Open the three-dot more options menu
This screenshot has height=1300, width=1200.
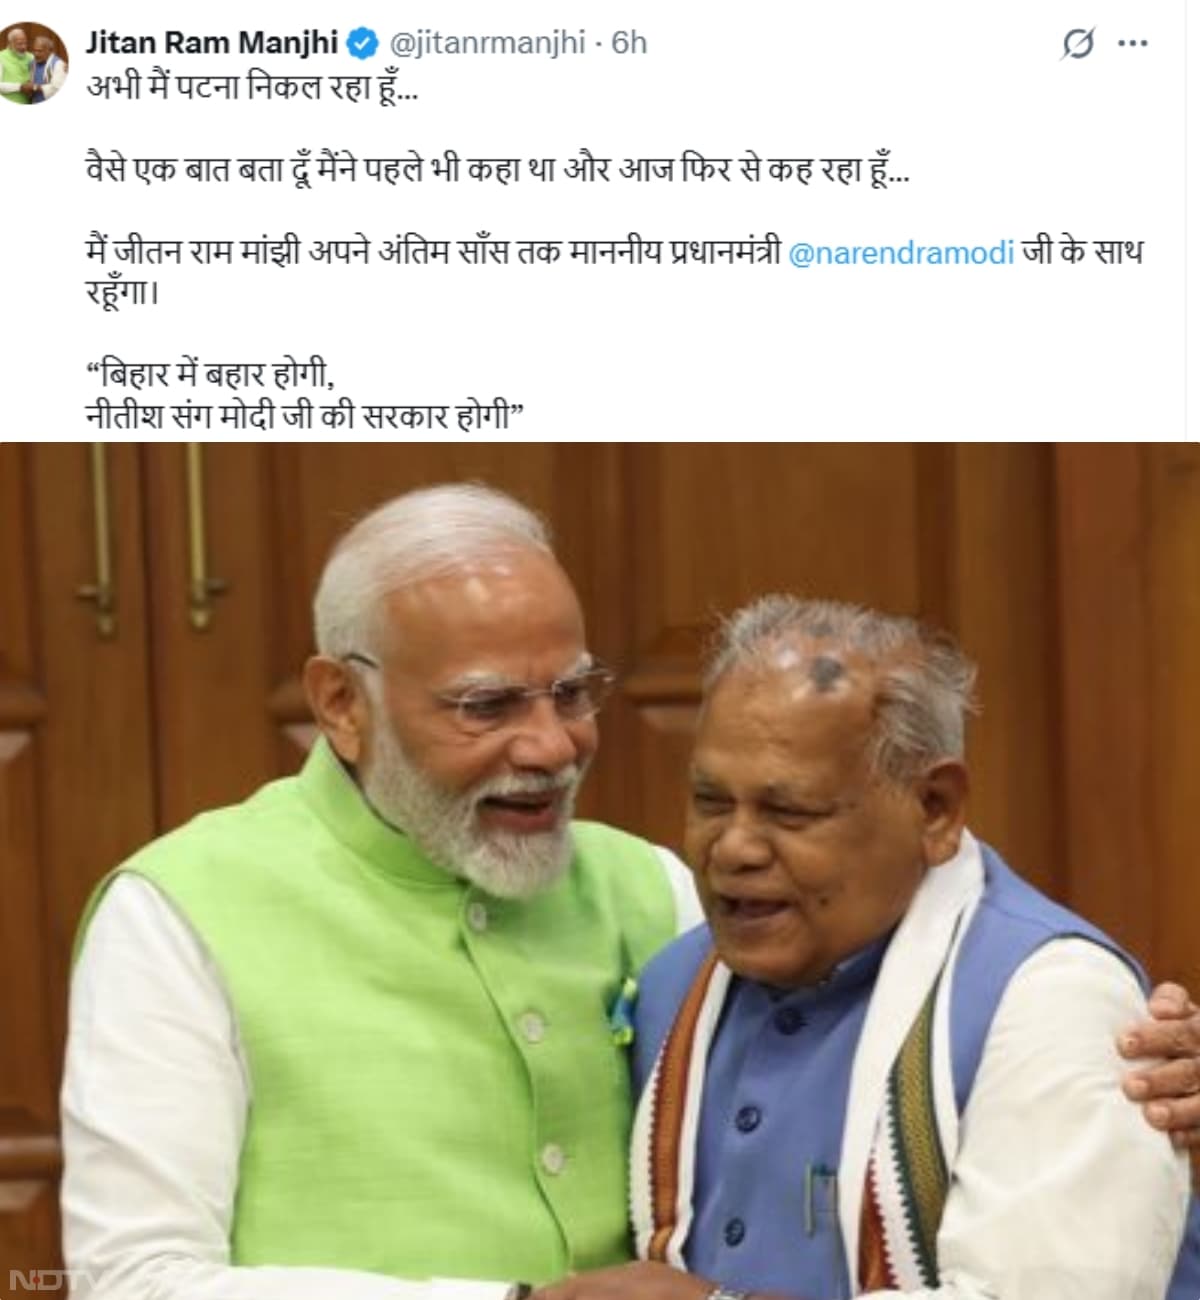pos(1133,44)
